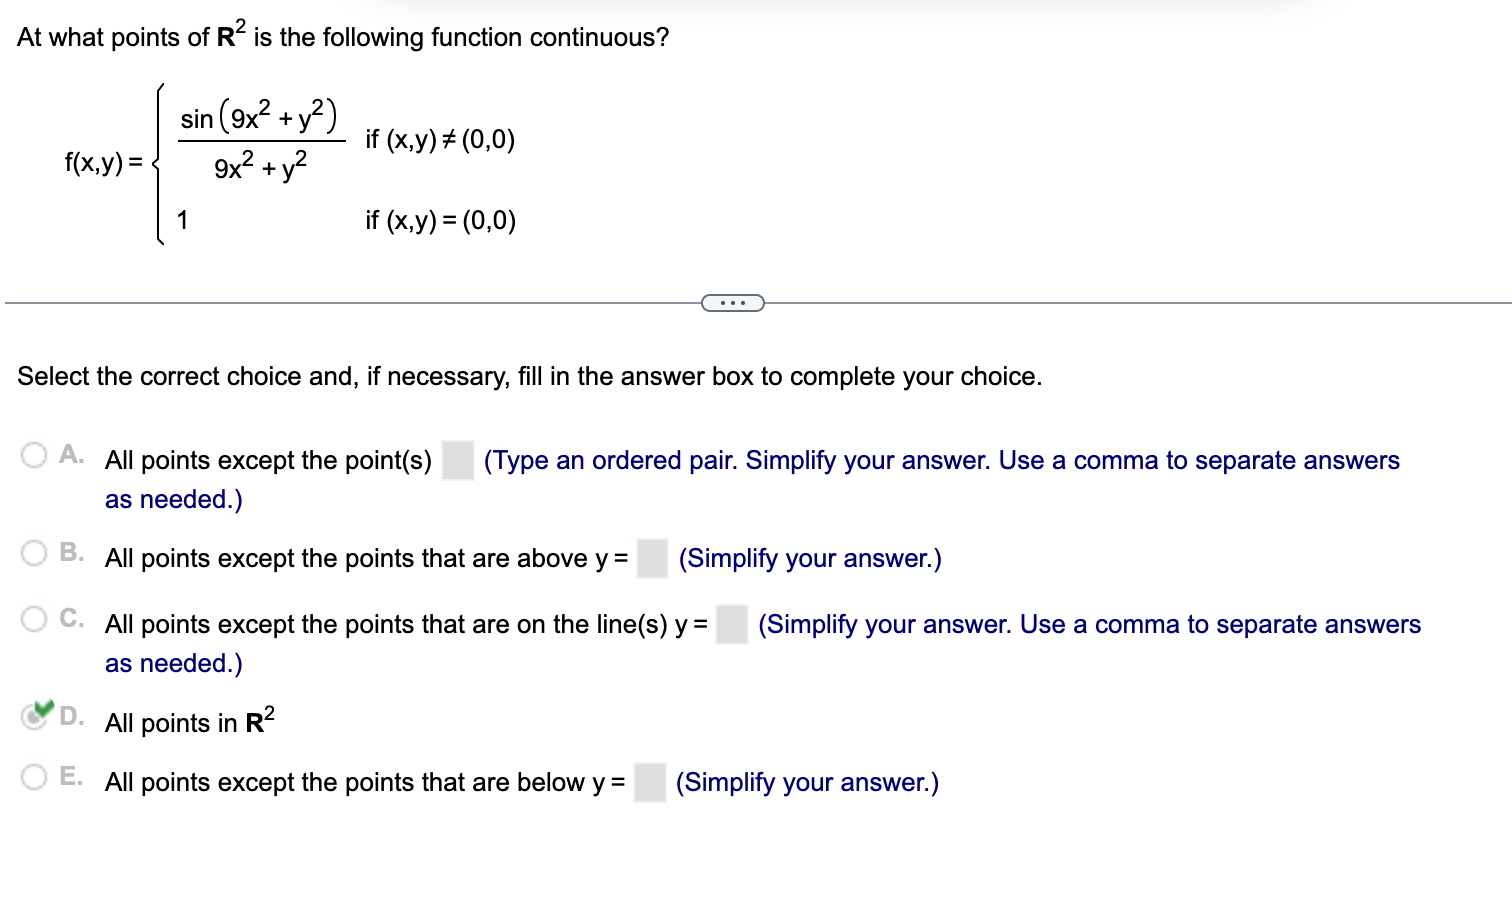The height and width of the screenshot is (914, 1512).
Task: Click the label E next to its radio
Action: click(x=70, y=774)
